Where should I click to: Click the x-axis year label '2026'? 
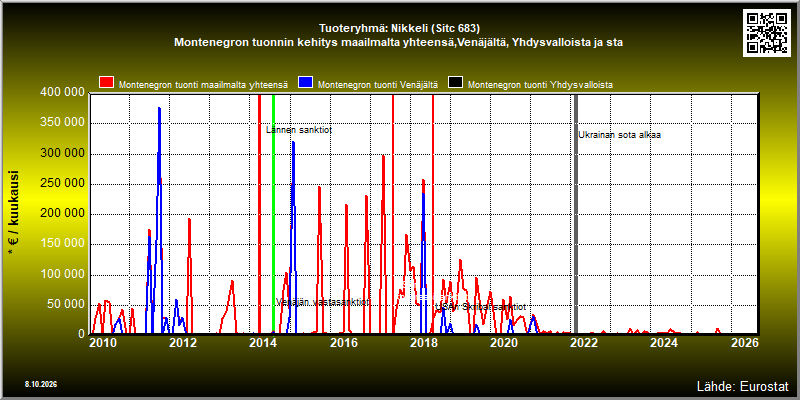coord(745,343)
